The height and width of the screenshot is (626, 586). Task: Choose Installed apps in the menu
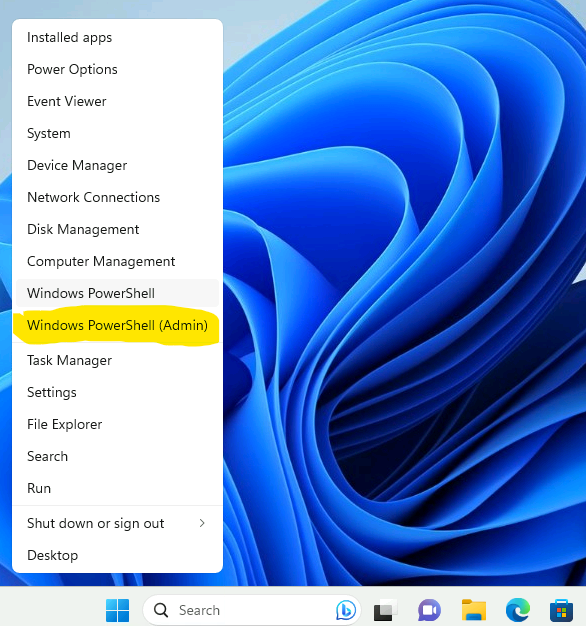[117, 38]
